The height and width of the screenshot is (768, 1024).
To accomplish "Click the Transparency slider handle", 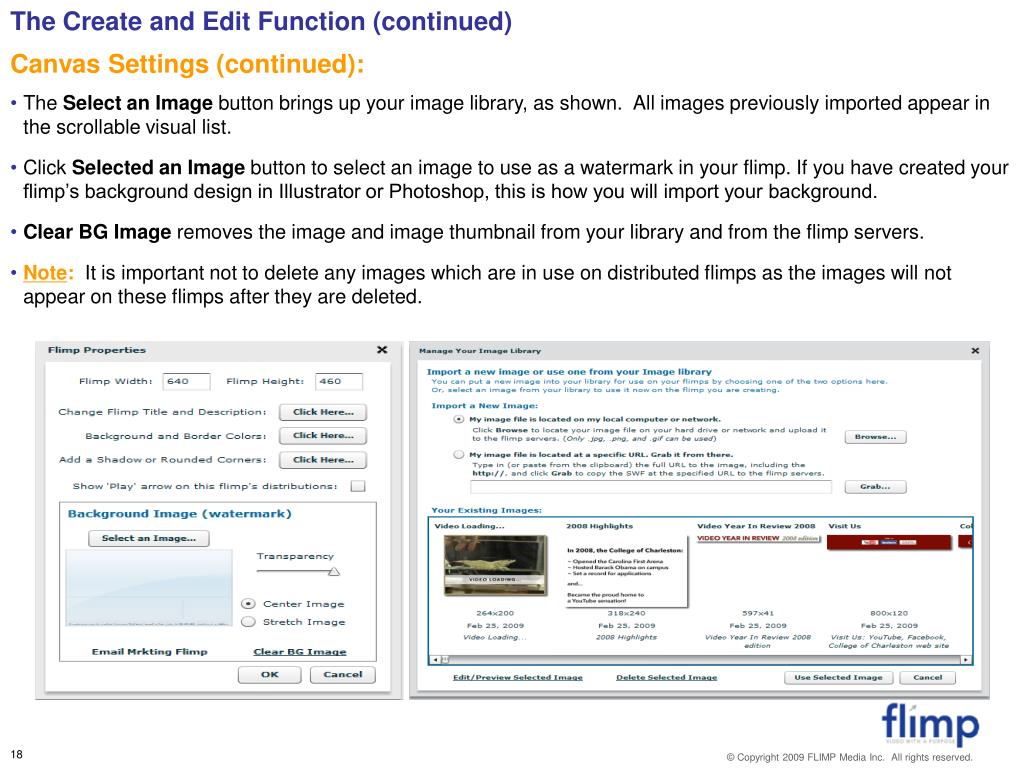I will pyautogui.click(x=334, y=571).
